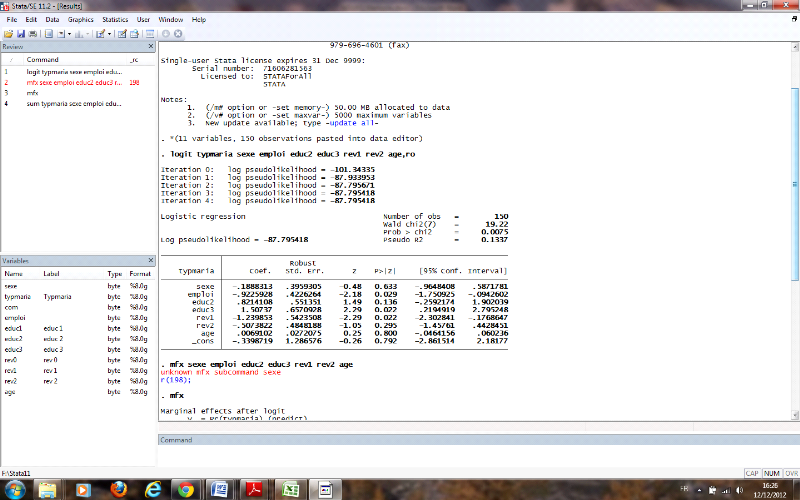Viewport: 800px width, 500px height.
Task: Open the Data menu
Action: pyautogui.click(x=52, y=19)
